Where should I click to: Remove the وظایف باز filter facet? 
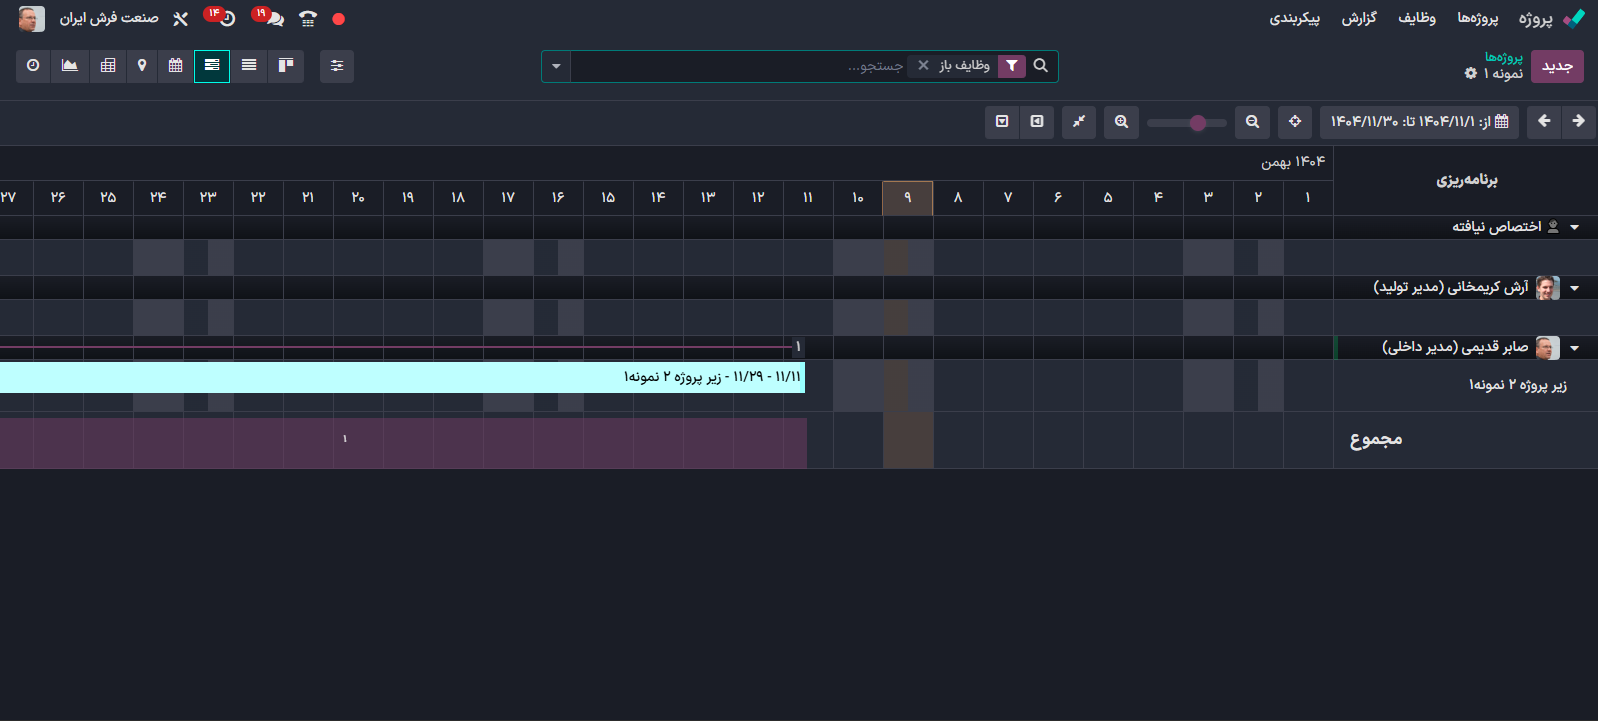(x=923, y=66)
